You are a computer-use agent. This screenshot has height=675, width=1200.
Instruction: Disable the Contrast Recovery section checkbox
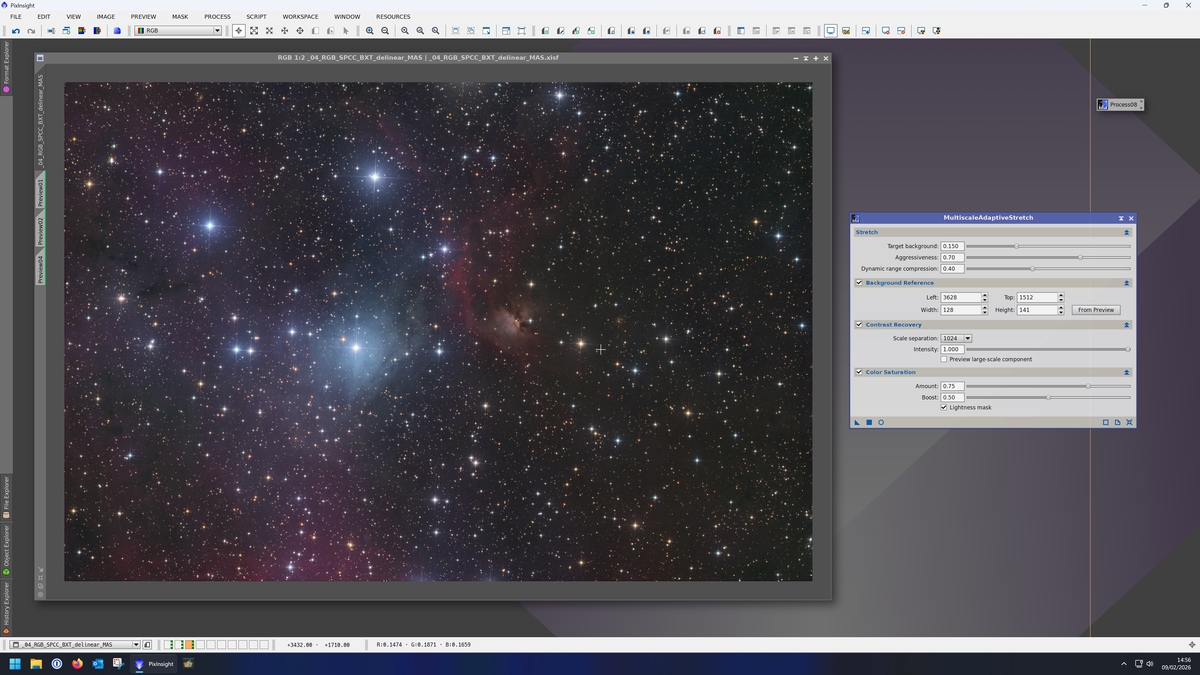coord(859,324)
